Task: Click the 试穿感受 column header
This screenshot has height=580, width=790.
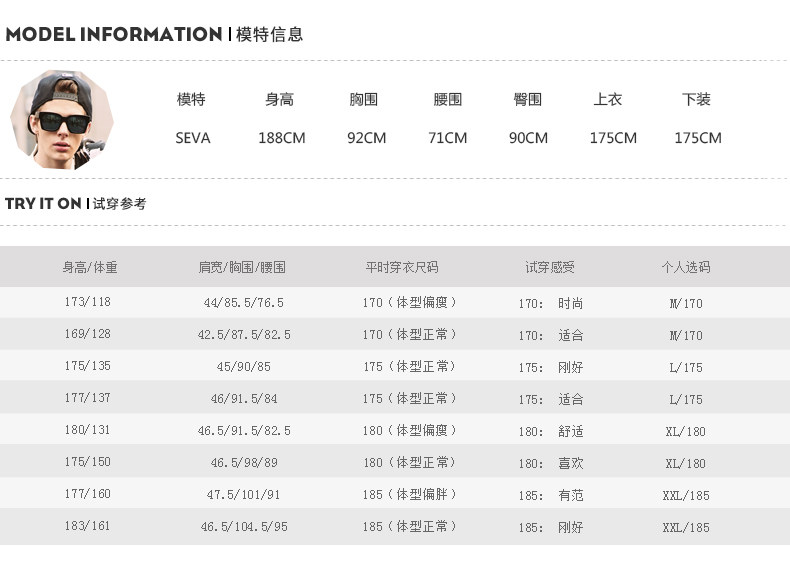Action: 550,267
